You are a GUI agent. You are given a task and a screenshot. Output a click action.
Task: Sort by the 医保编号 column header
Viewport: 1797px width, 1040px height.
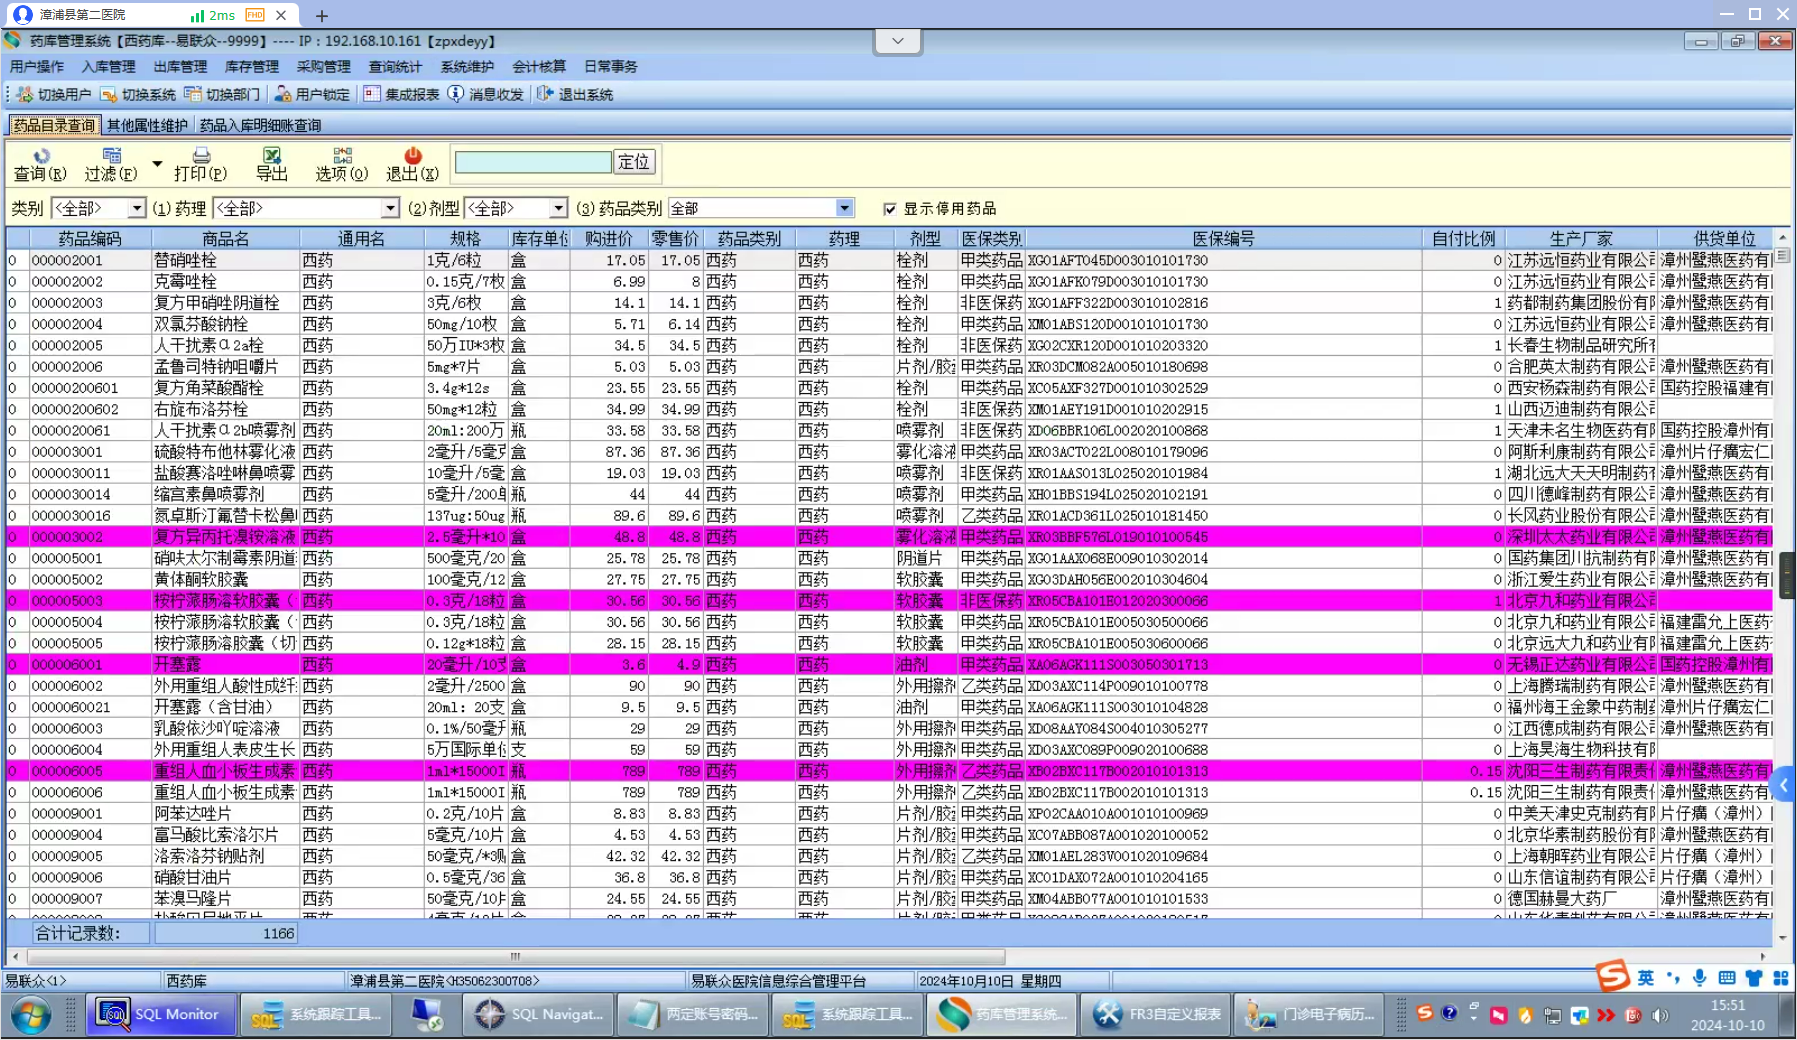tap(1223, 238)
